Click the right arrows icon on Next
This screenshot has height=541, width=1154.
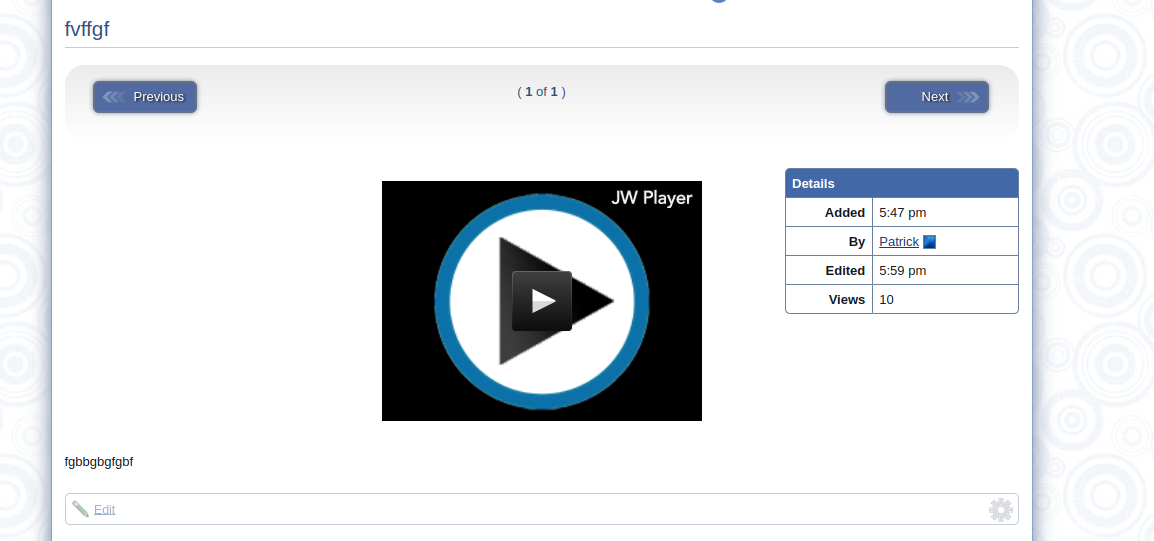(967, 97)
